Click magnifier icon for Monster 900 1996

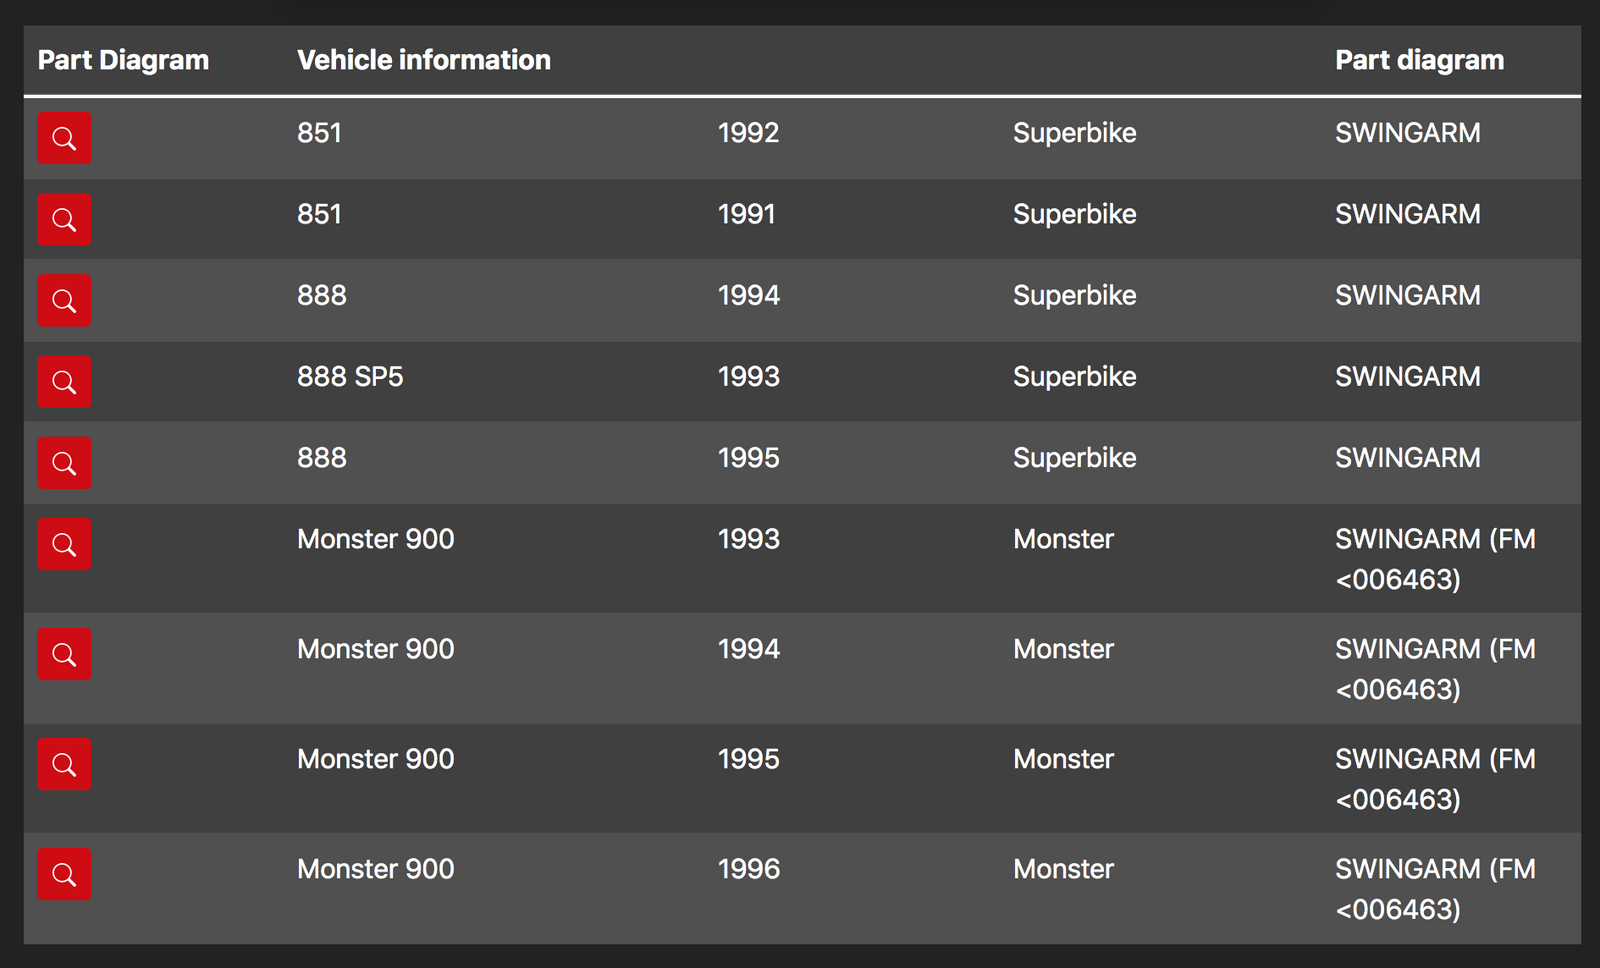click(64, 874)
